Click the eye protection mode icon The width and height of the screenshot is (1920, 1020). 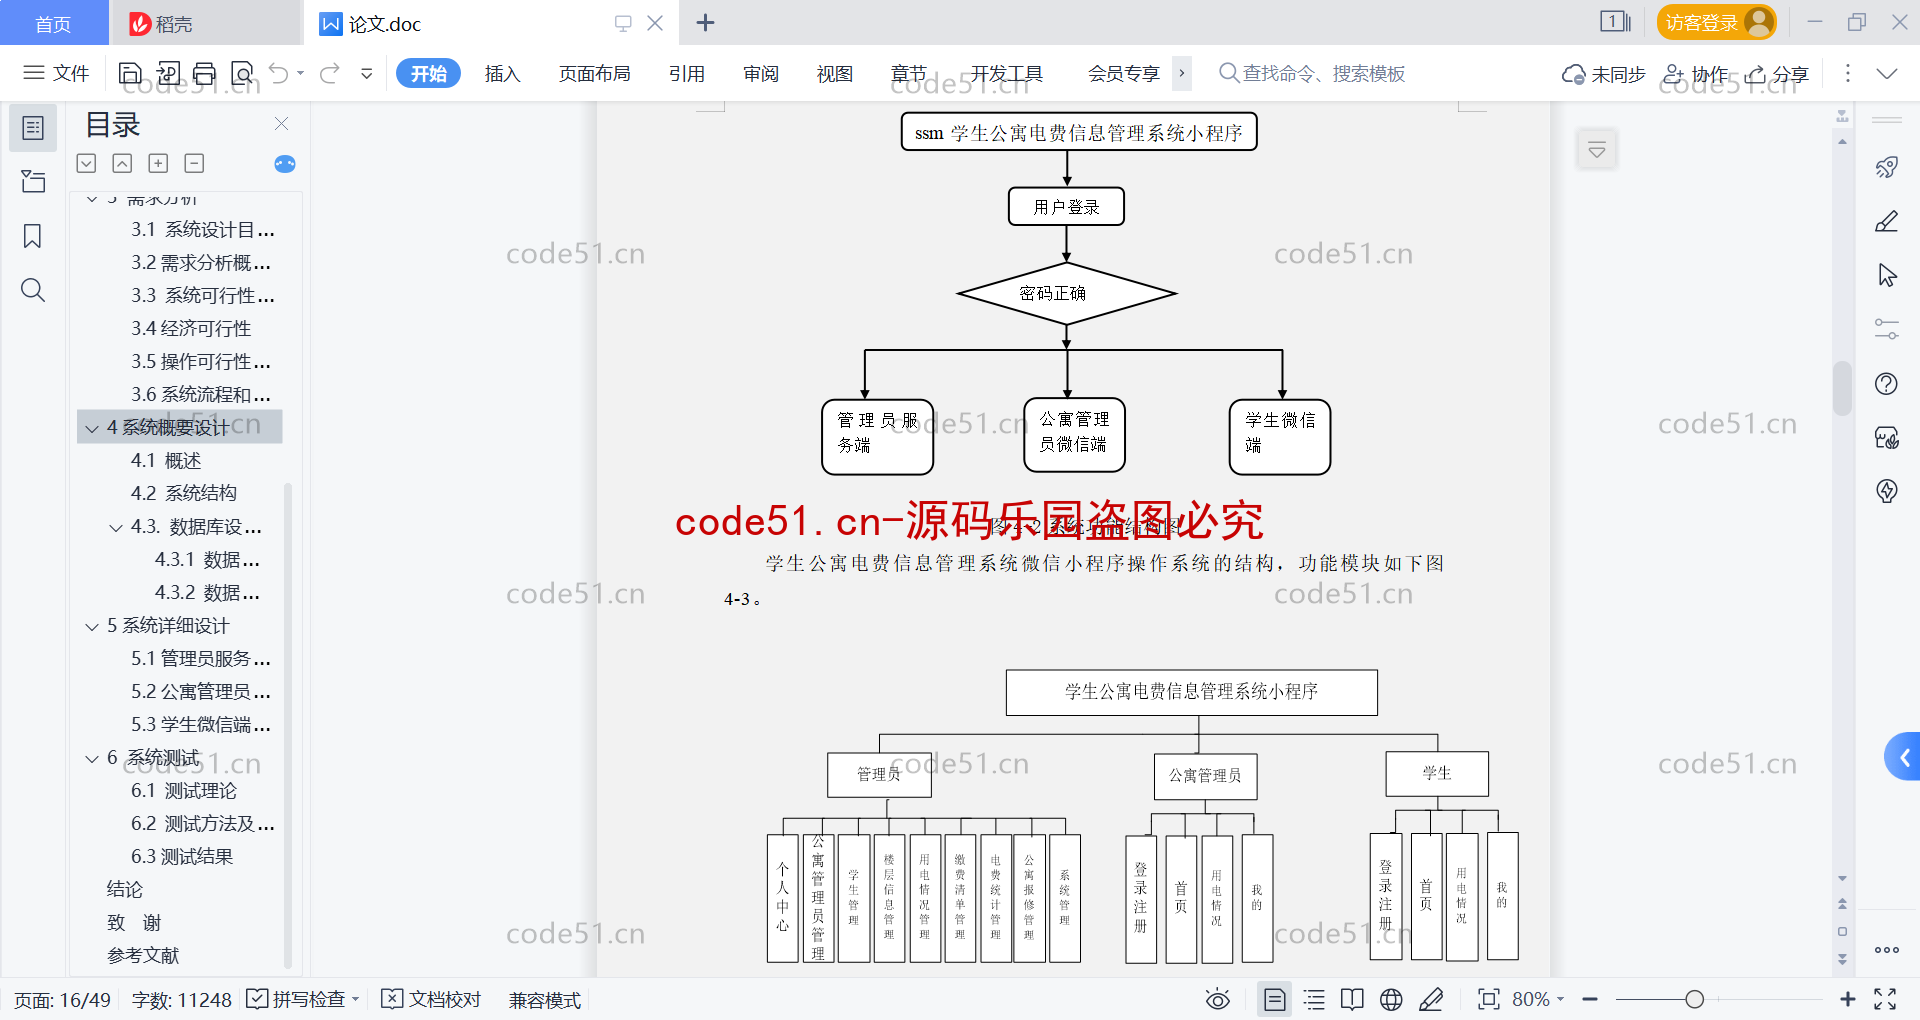click(x=1217, y=999)
